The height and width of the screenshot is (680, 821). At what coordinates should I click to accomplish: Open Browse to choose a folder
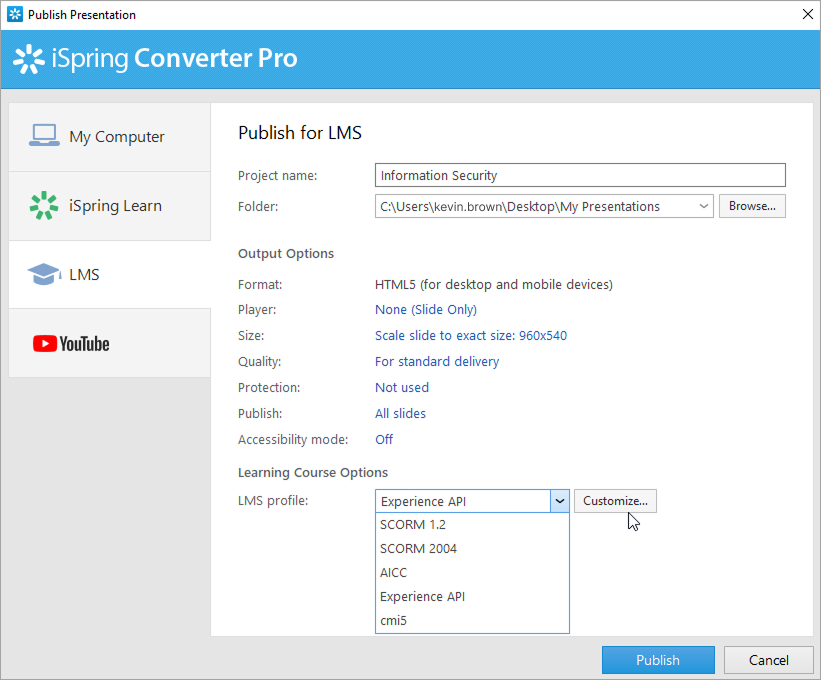(752, 207)
